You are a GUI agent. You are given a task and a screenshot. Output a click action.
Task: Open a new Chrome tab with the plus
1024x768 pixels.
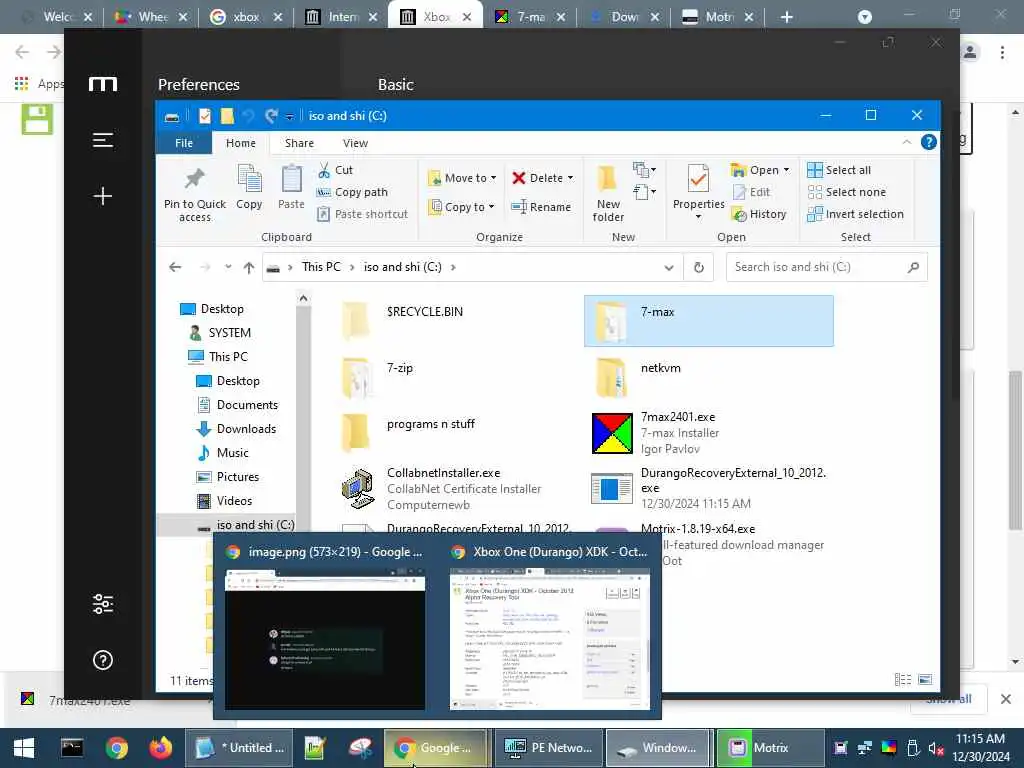point(786,17)
